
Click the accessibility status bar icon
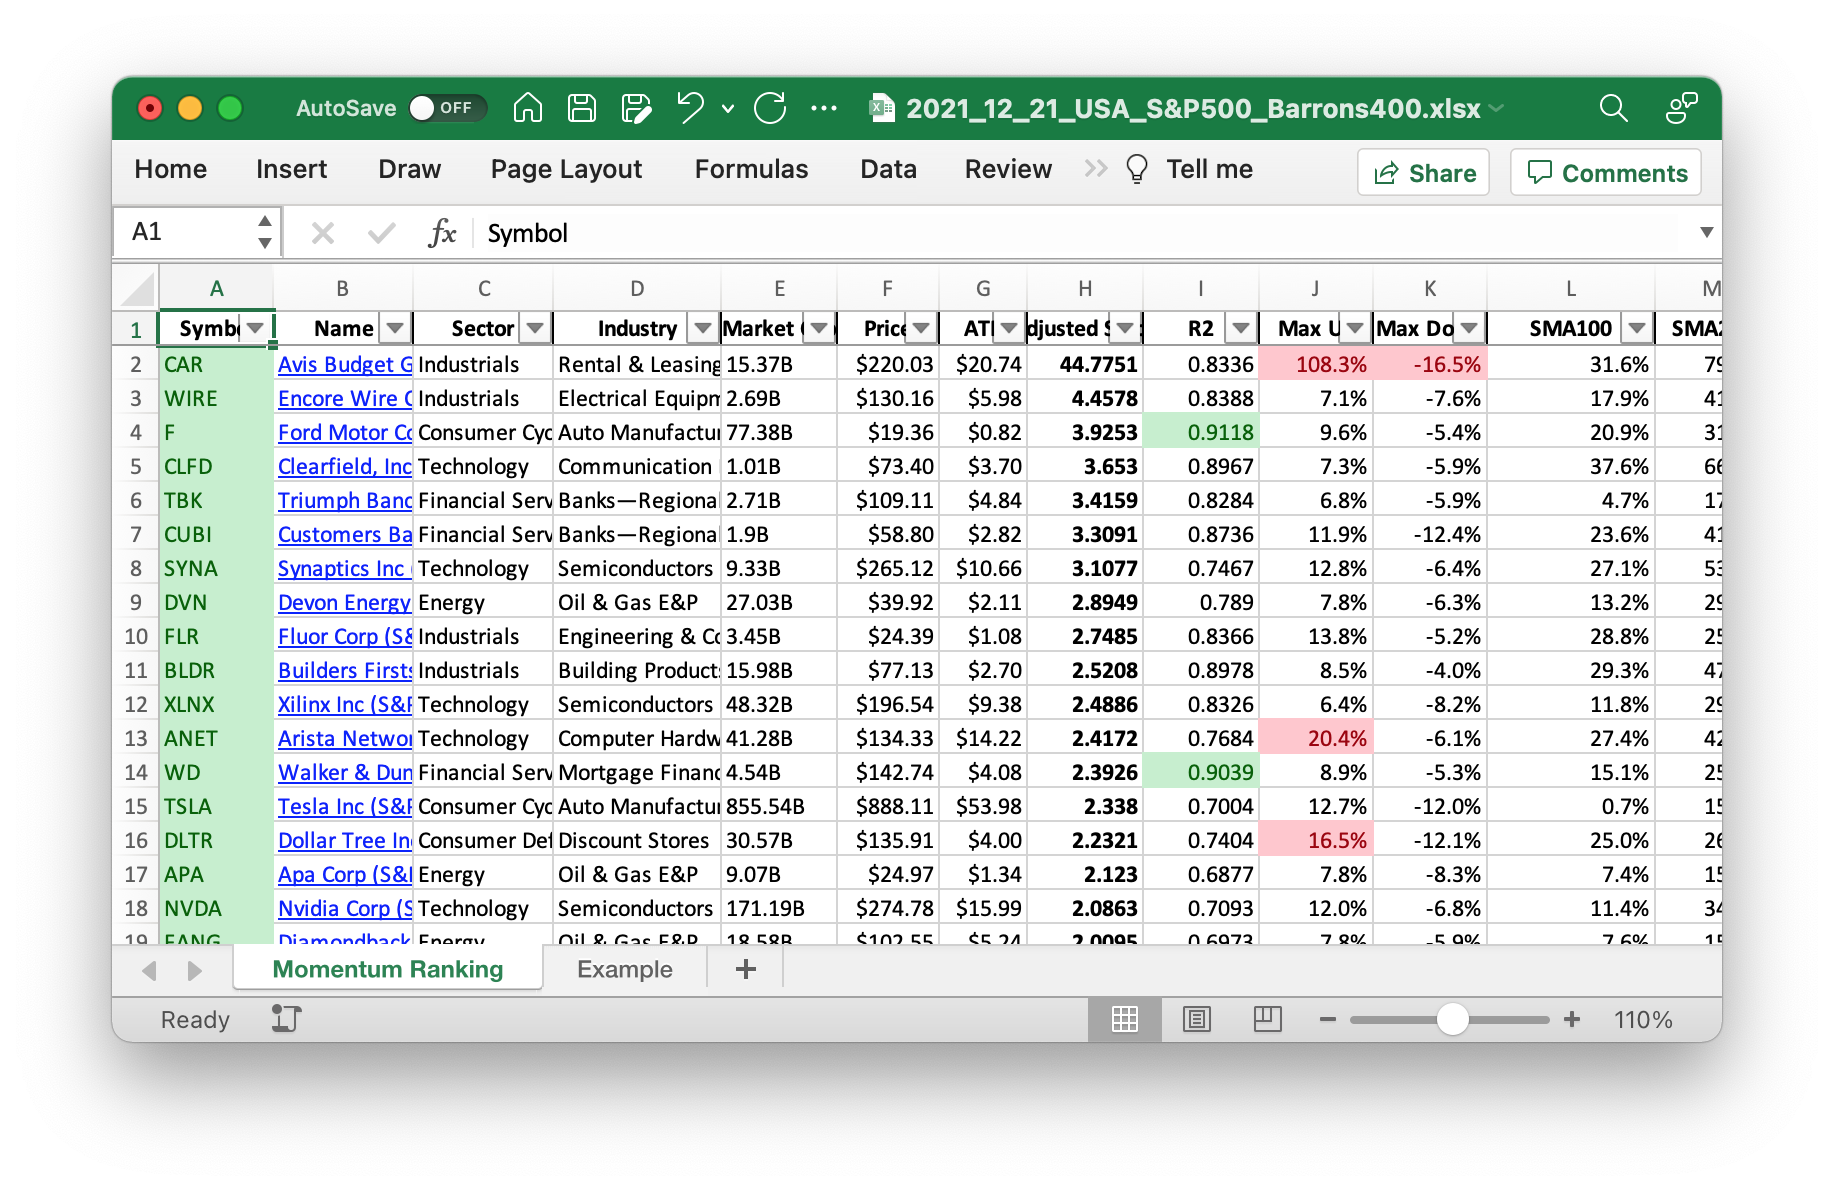pos(286,1019)
